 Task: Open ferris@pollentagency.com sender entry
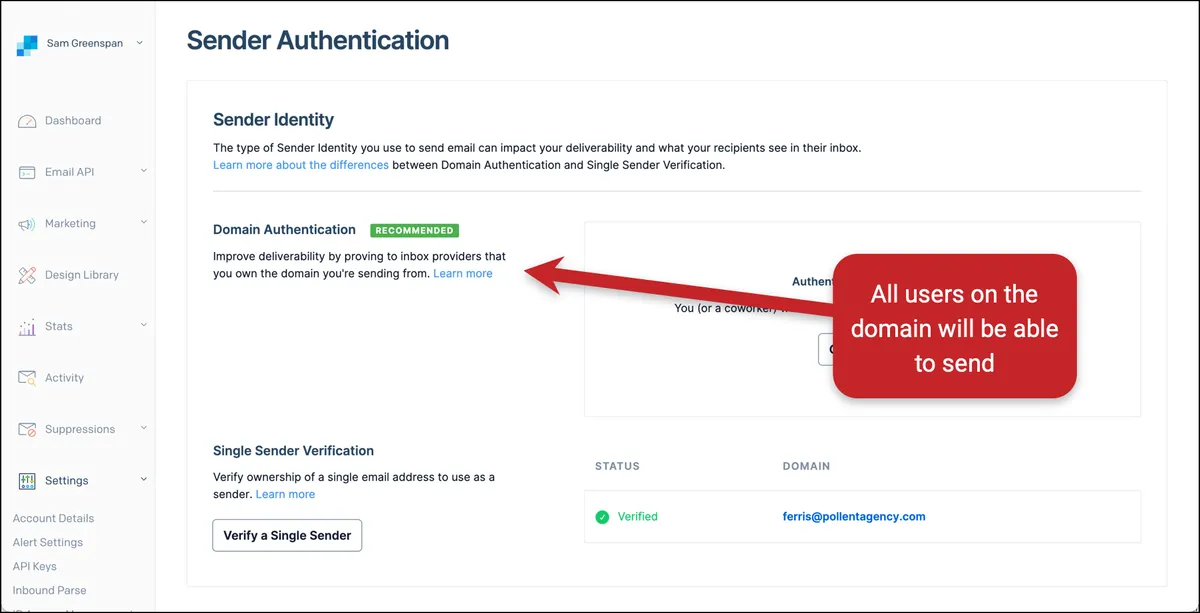[854, 517]
